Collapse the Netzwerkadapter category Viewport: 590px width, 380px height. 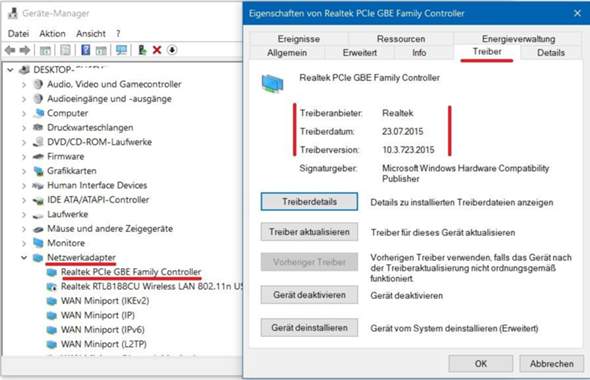click(24, 258)
